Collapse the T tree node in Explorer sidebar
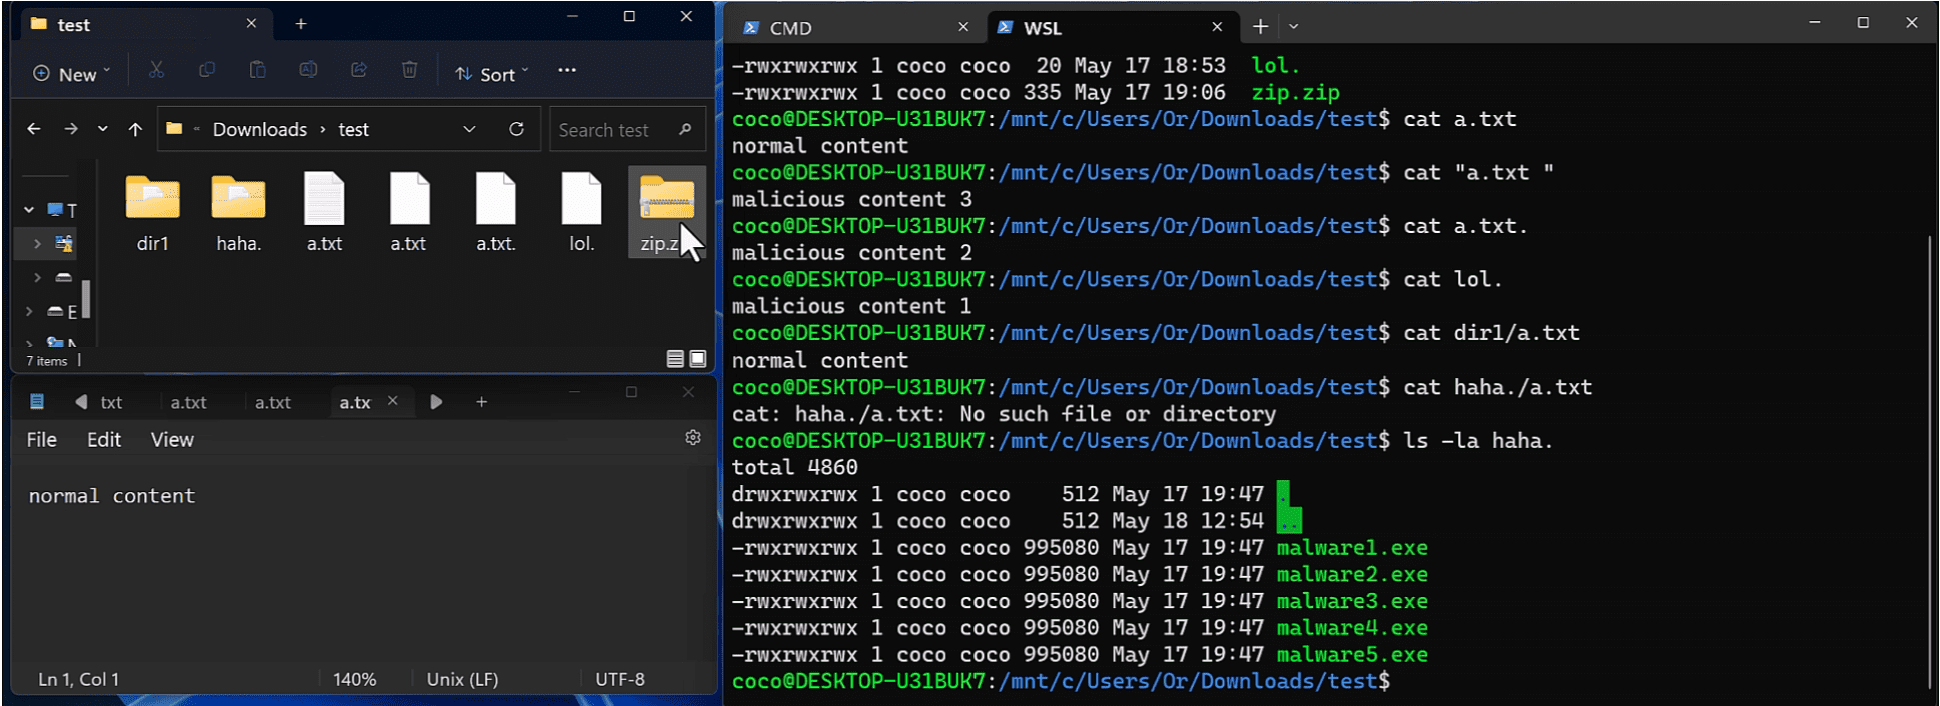Viewport: 1940px width, 706px height. coord(29,210)
